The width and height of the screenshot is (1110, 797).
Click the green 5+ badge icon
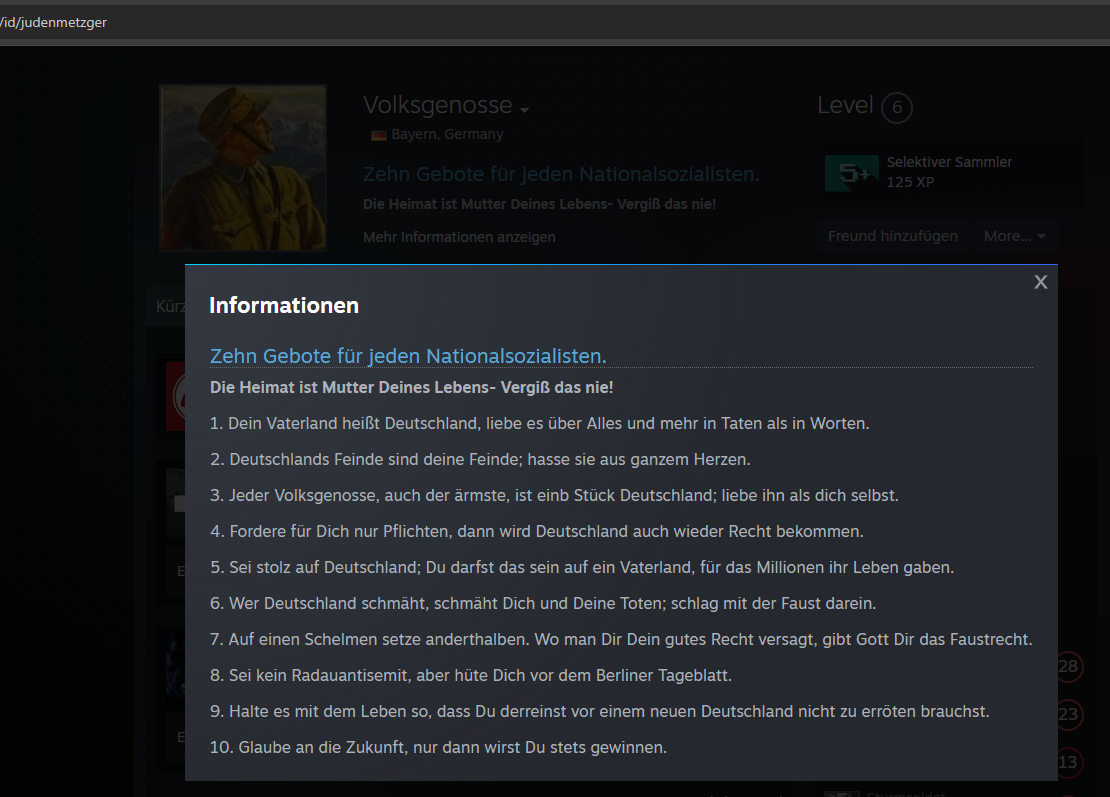(x=851, y=173)
